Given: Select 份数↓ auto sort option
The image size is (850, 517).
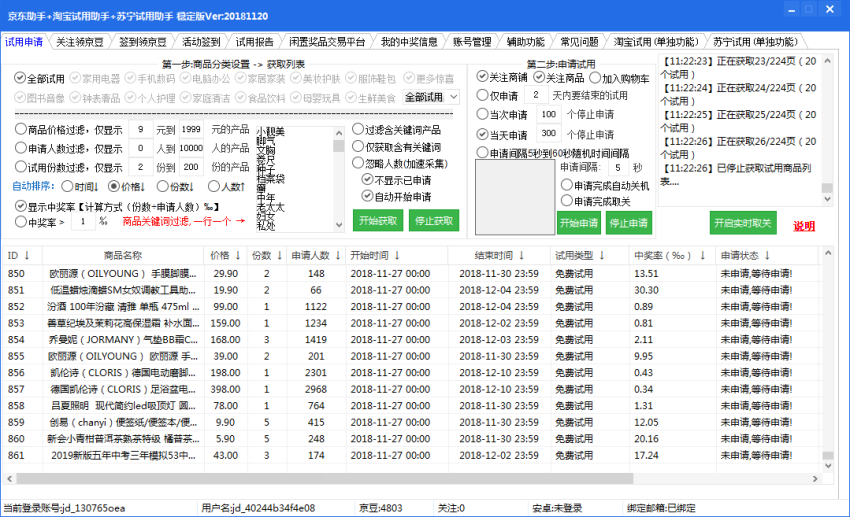Looking at the screenshot, I should [x=163, y=186].
